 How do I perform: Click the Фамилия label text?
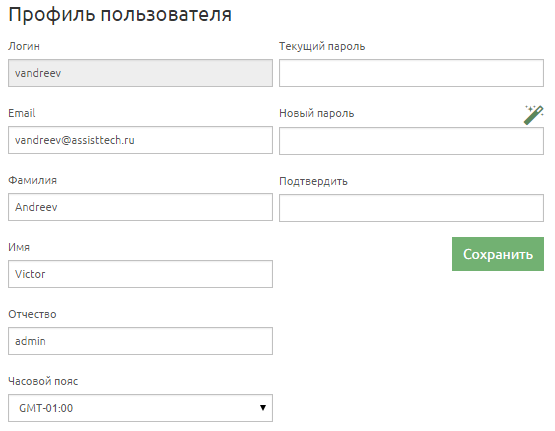pyautogui.click(x=32, y=180)
